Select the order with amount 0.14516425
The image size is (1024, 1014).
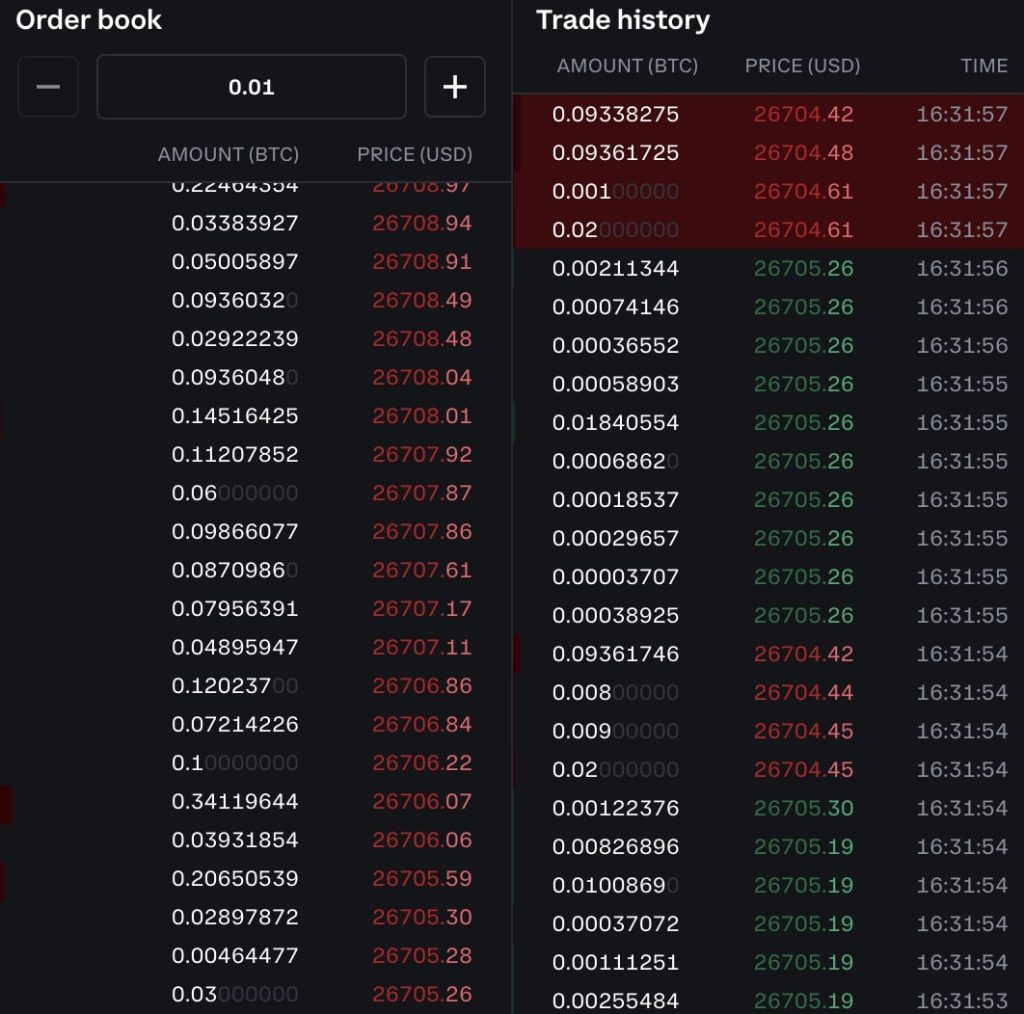(235, 416)
